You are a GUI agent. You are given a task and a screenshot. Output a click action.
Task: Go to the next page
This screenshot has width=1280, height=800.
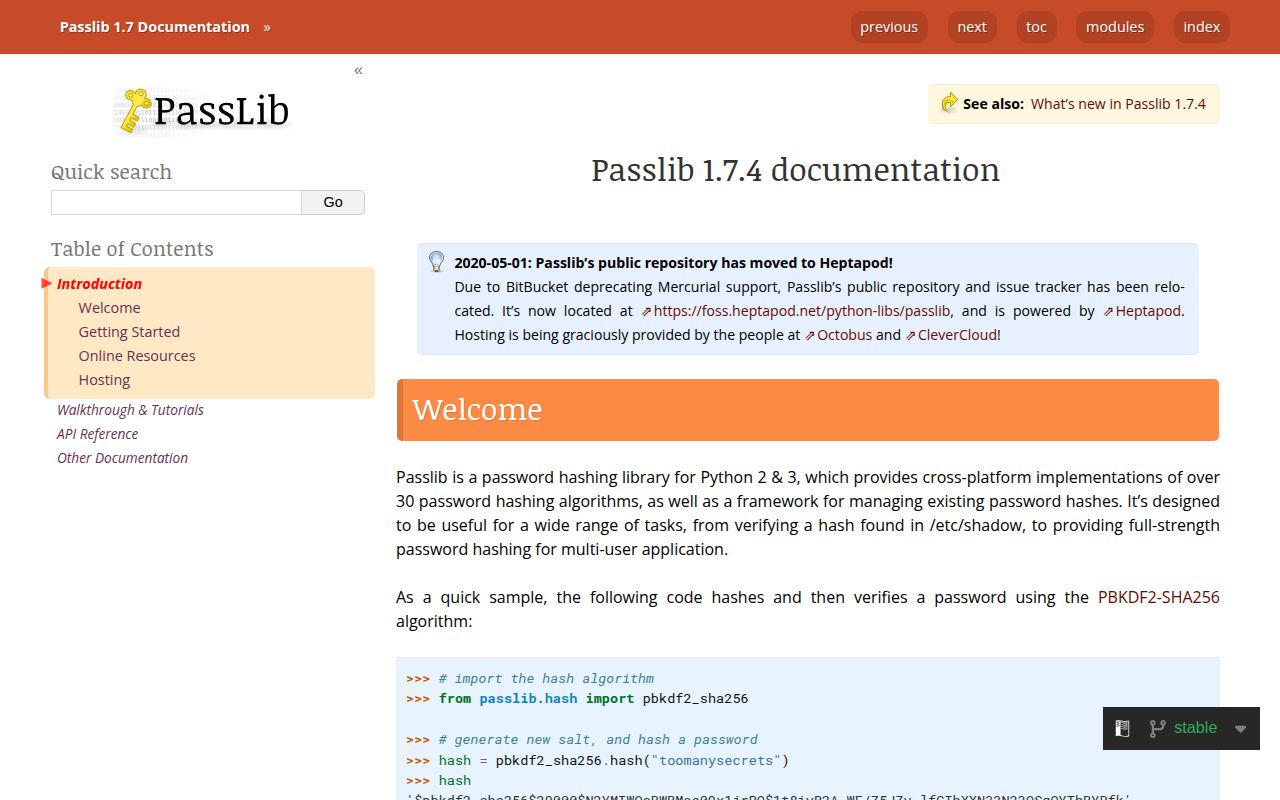coord(972,27)
